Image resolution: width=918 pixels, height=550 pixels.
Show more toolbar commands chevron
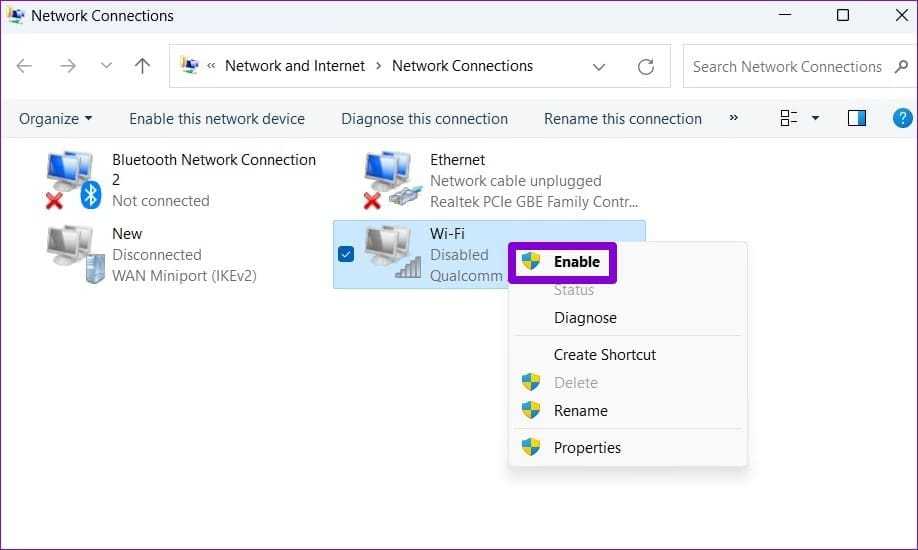(734, 118)
